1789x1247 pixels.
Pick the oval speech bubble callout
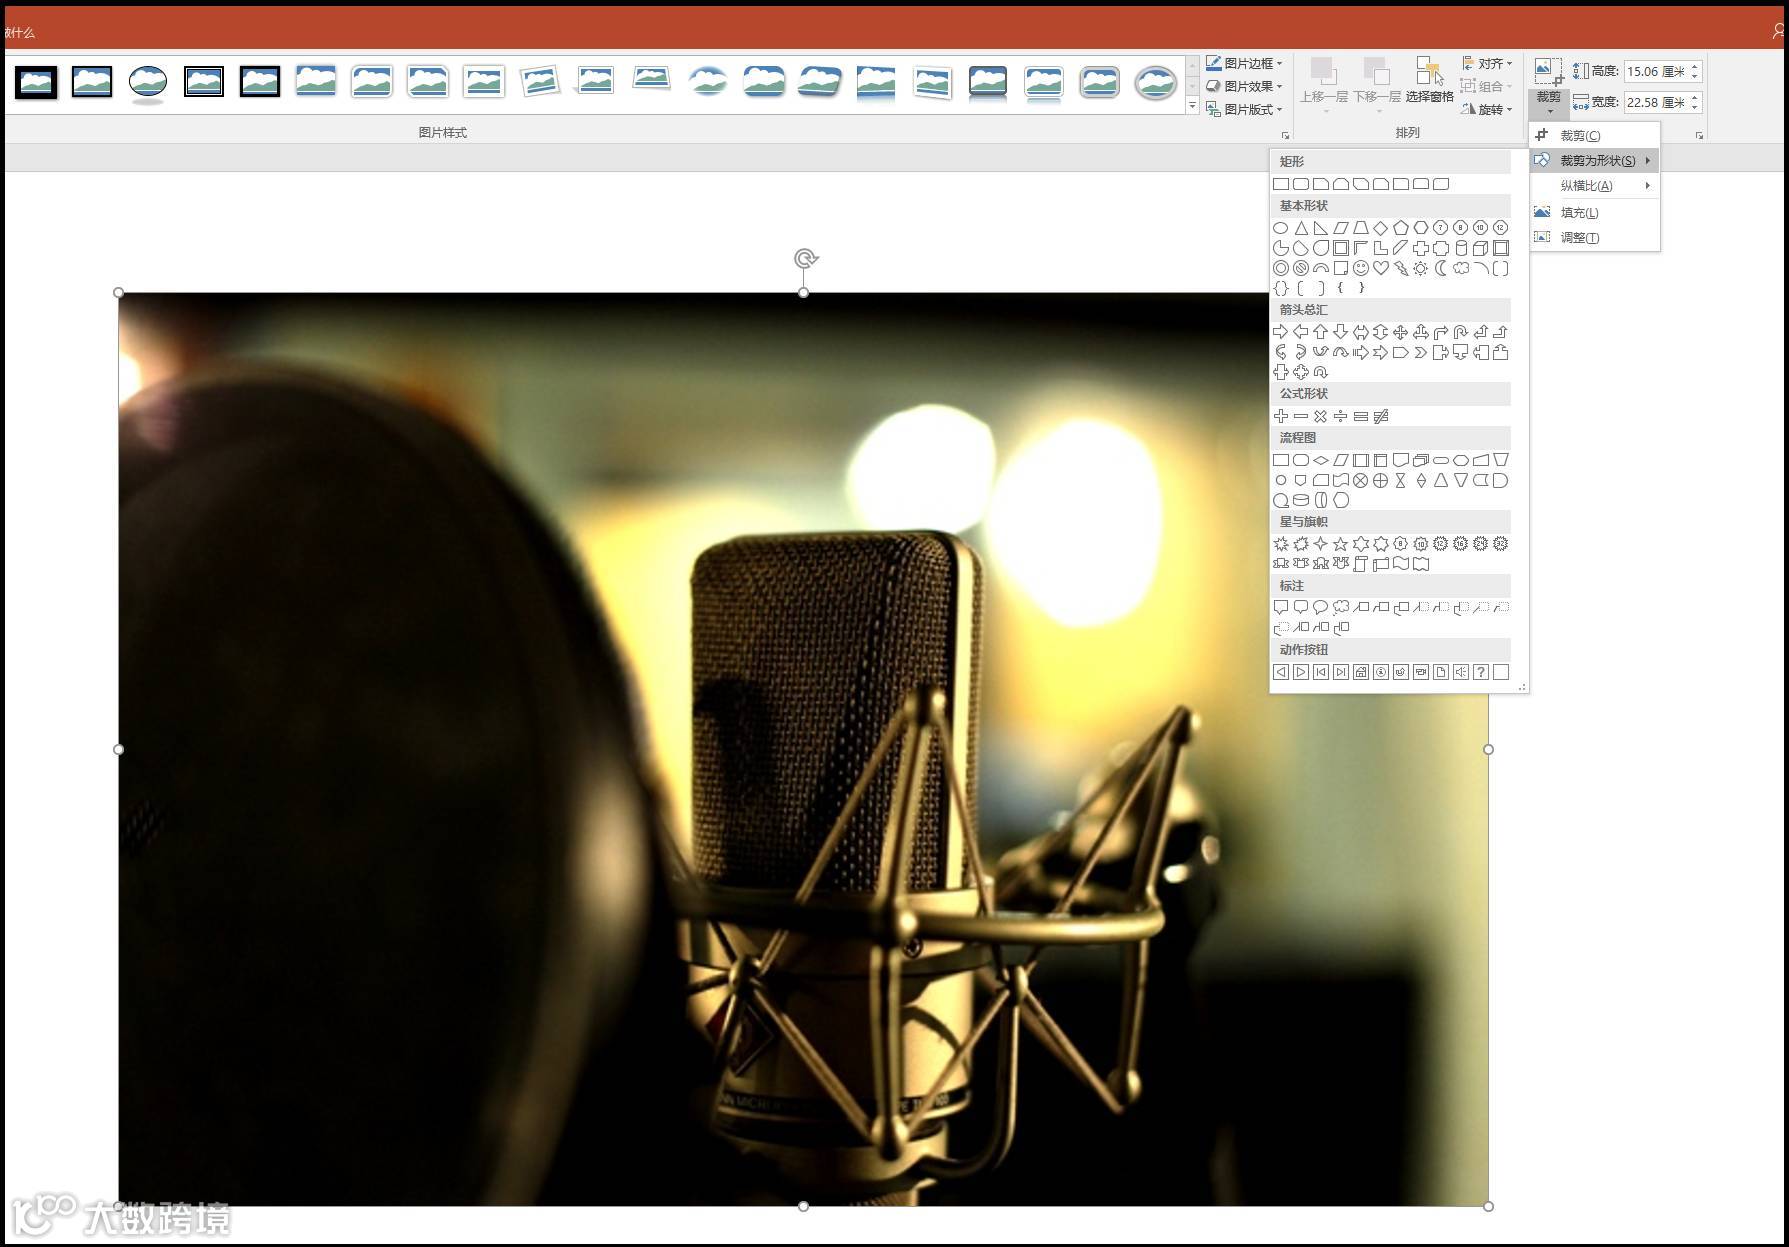[x=1321, y=607]
